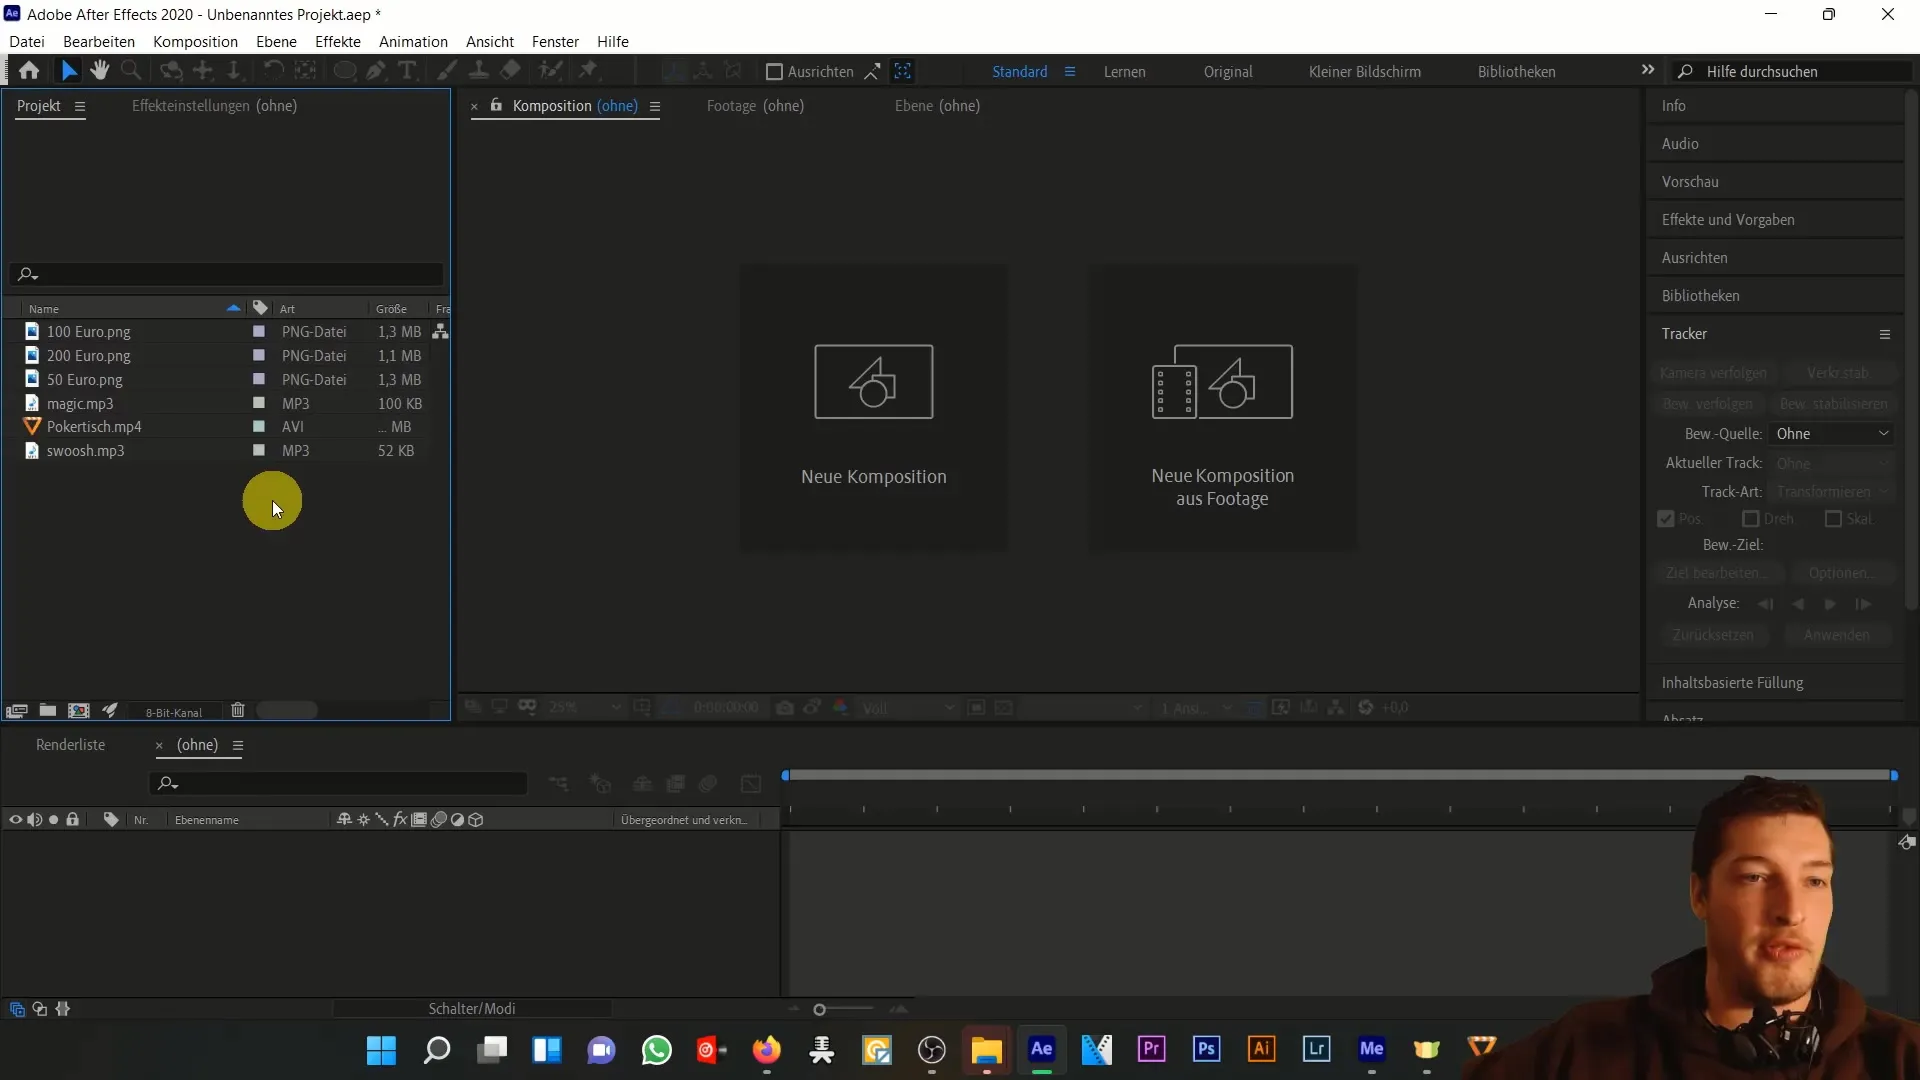Click Schalter/Modi toggle button
This screenshot has width=1920, height=1080.
(x=472, y=1009)
